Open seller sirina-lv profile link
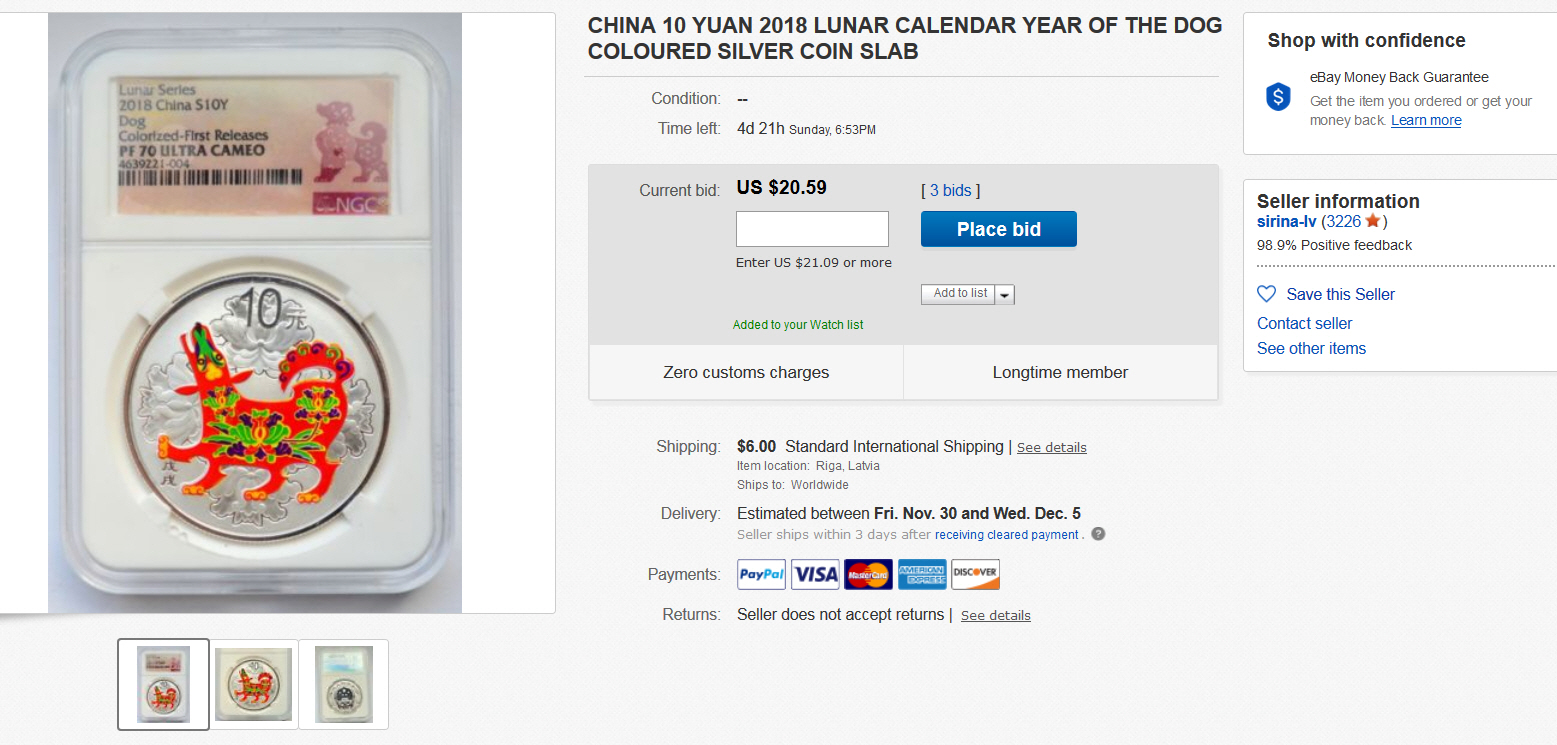This screenshot has width=1557, height=745. click(x=1286, y=222)
